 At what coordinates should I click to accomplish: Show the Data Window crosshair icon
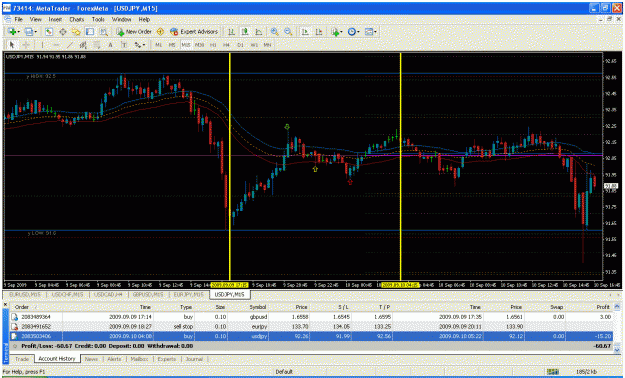pyautogui.click(x=63, y=32)
